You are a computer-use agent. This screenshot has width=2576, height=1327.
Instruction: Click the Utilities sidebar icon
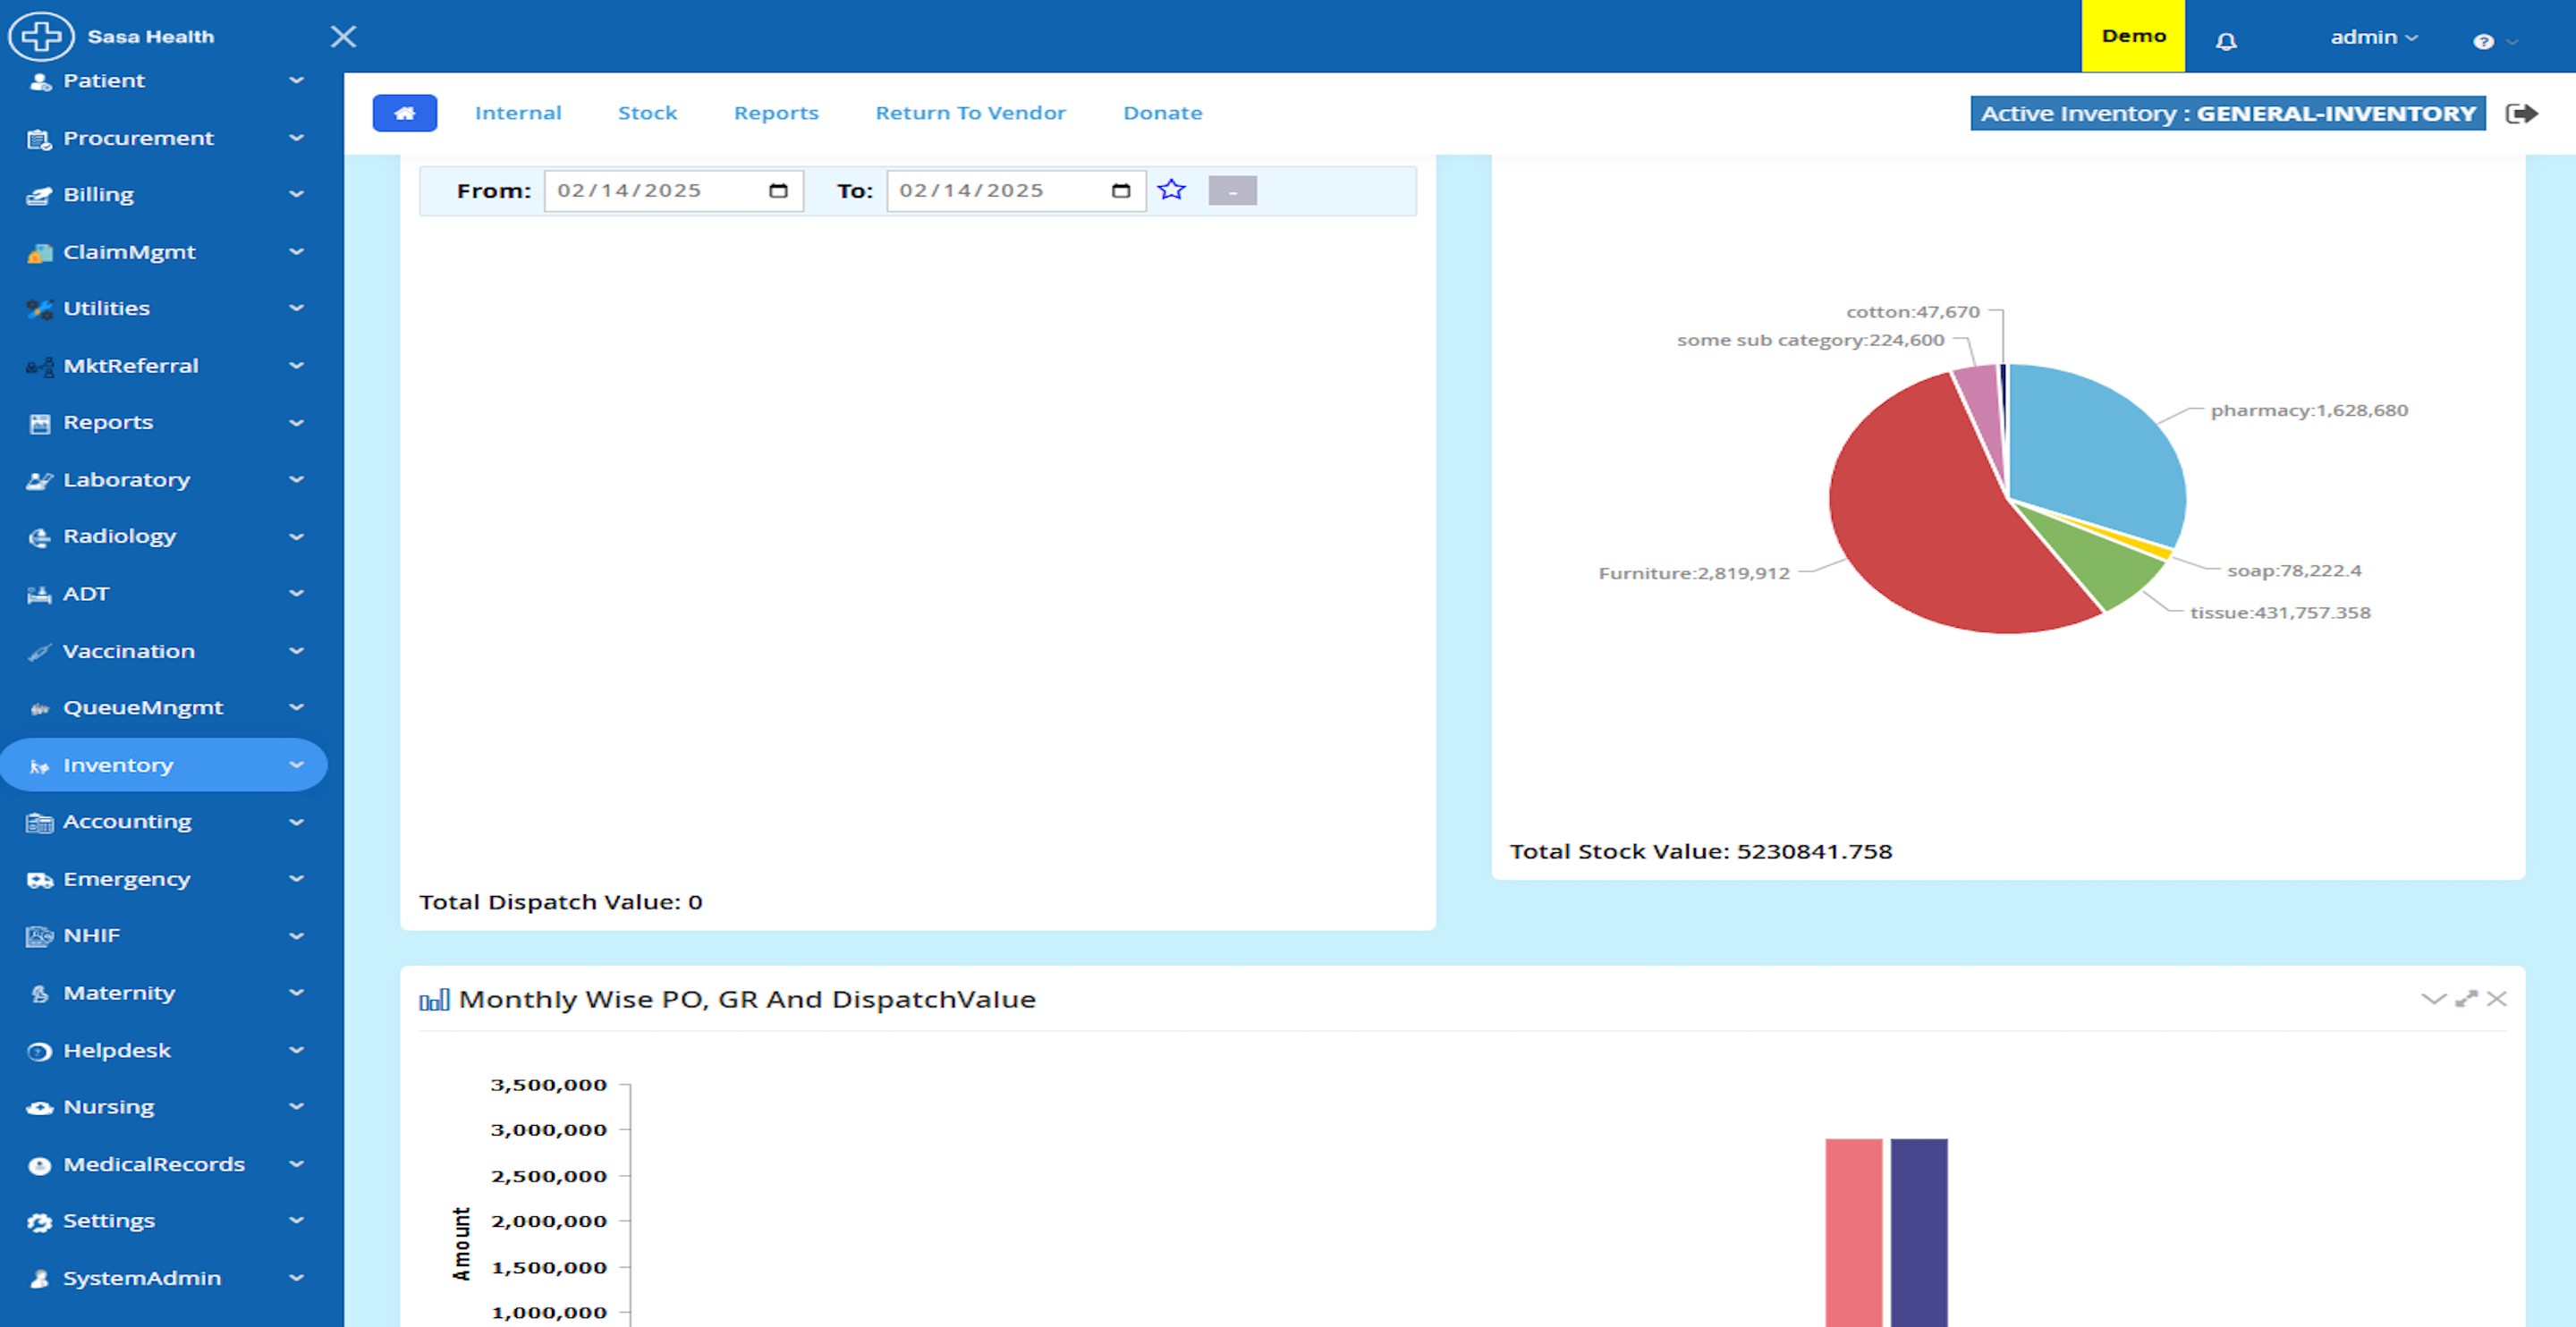40,309
